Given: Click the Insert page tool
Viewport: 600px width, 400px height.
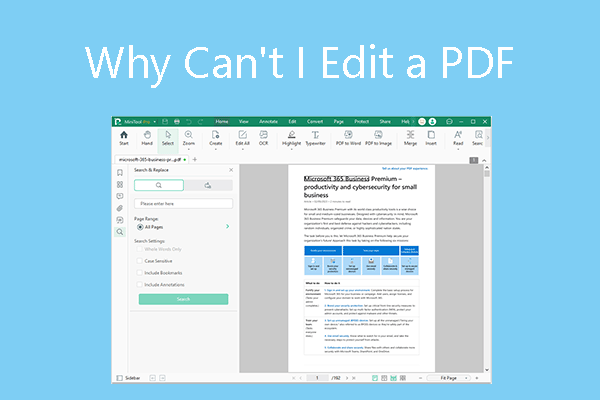Looking at the screenshot, I should pos(431,138).
